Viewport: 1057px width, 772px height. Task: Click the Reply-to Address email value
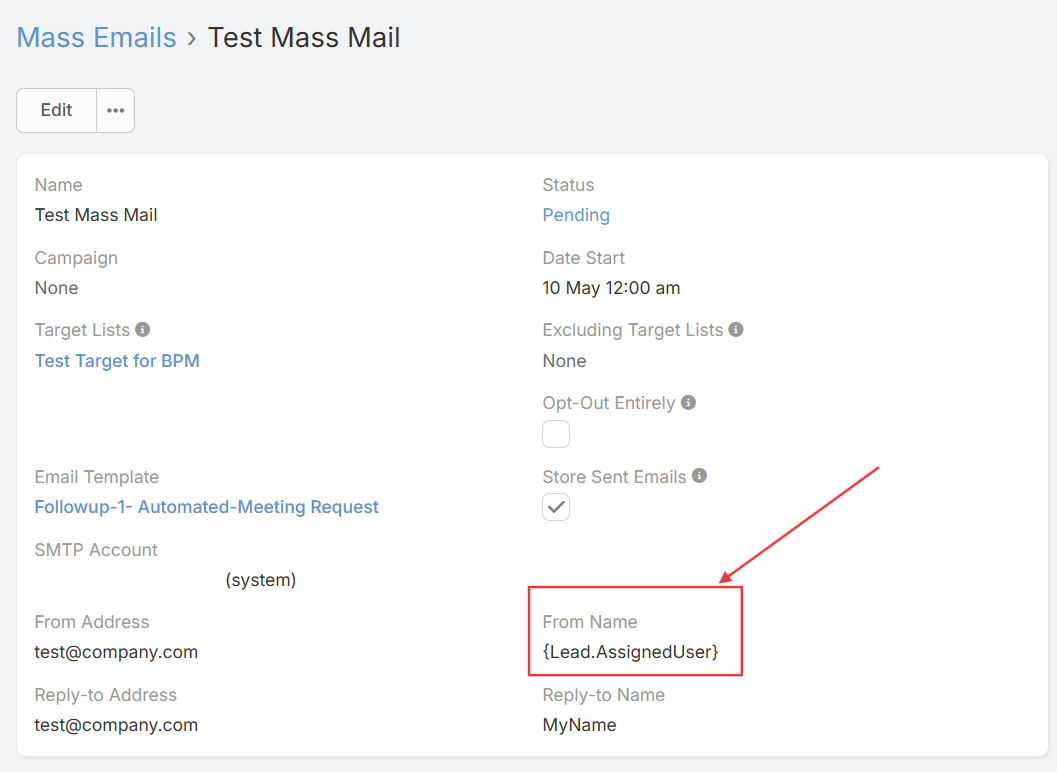click(x=116, y=725)
